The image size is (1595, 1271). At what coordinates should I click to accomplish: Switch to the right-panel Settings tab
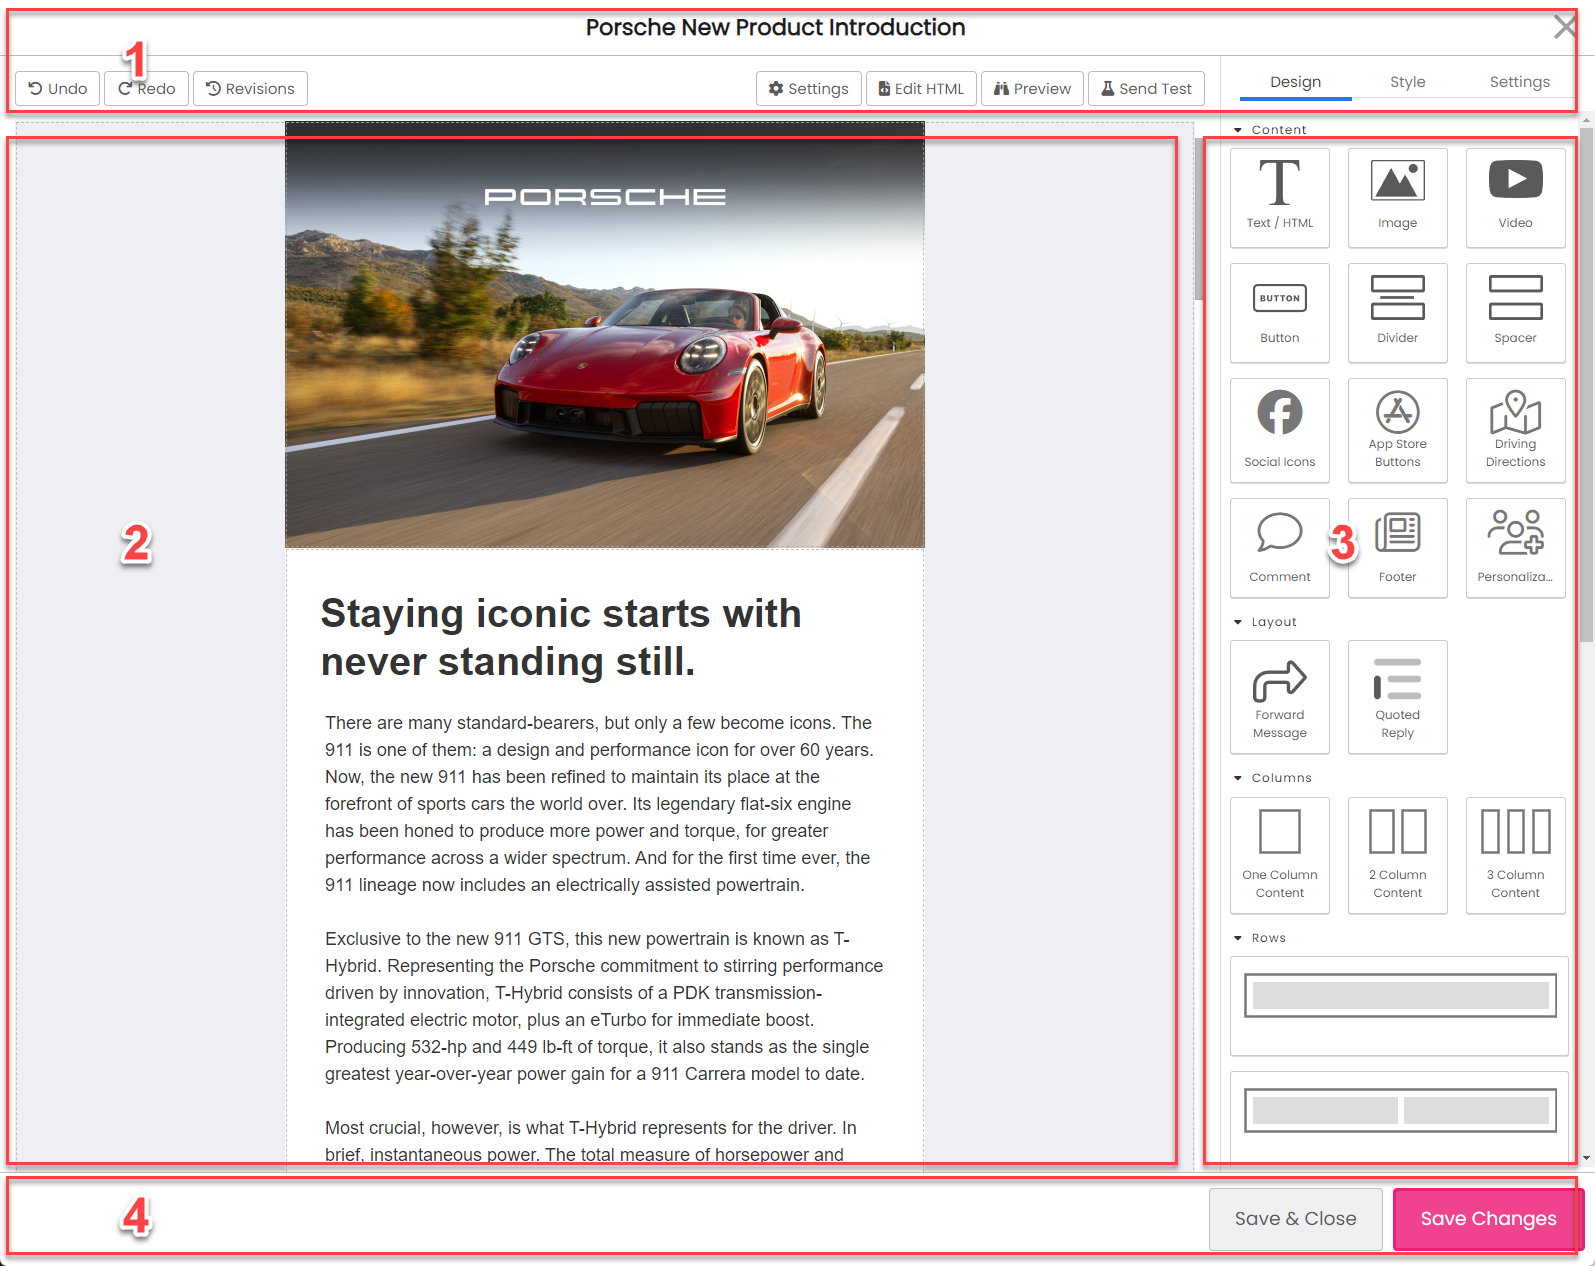[x=1519, y=82]
